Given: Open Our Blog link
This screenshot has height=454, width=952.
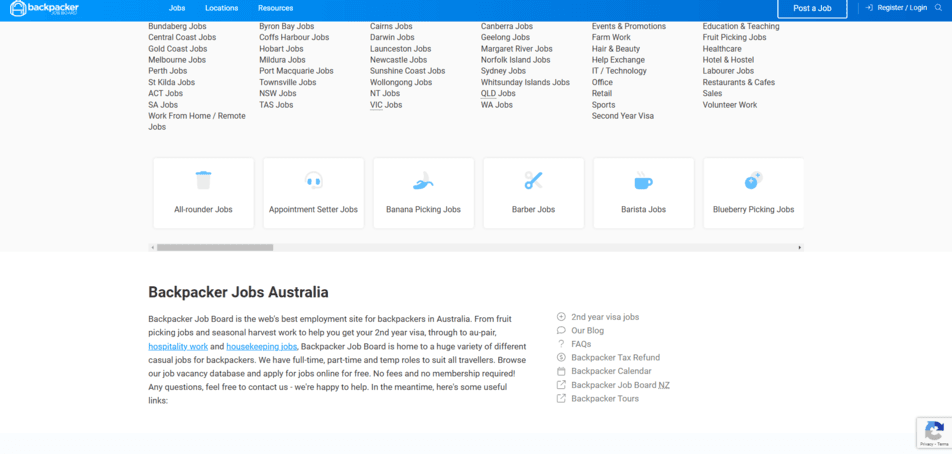Looking at the screenshot, I should coord(588,331).
